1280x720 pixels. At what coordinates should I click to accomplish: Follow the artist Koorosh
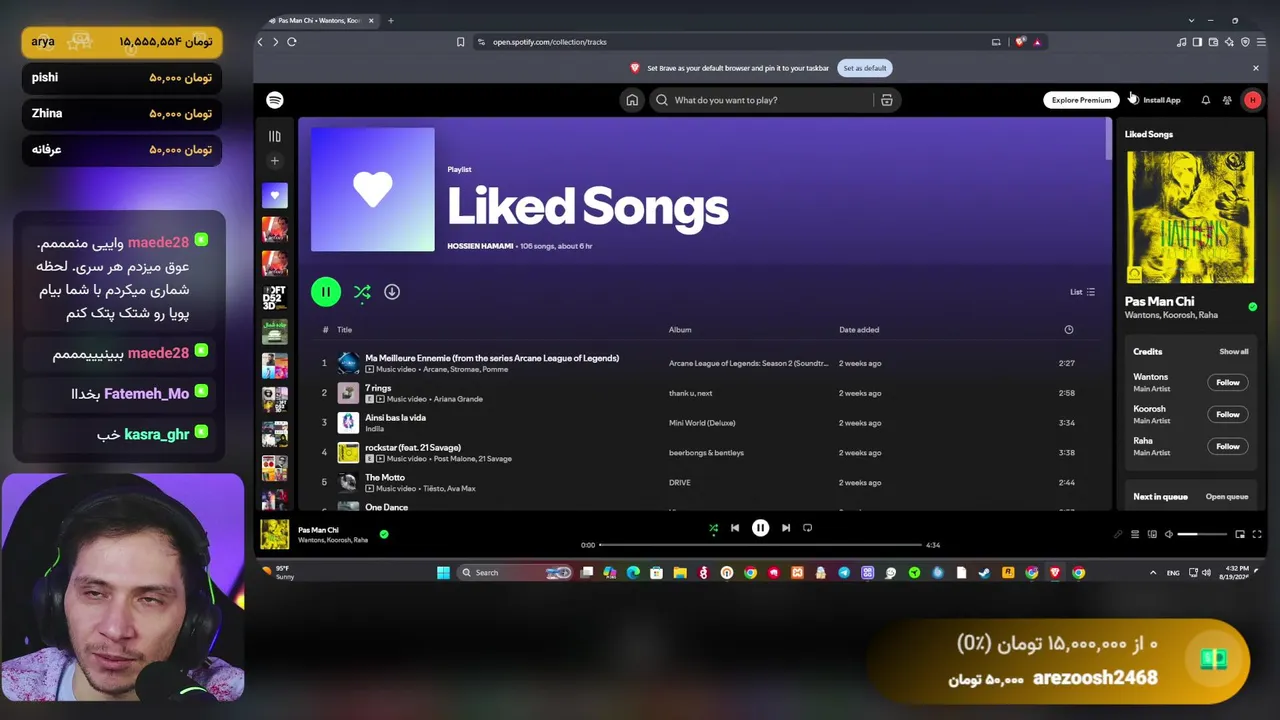pos(1227,414)
